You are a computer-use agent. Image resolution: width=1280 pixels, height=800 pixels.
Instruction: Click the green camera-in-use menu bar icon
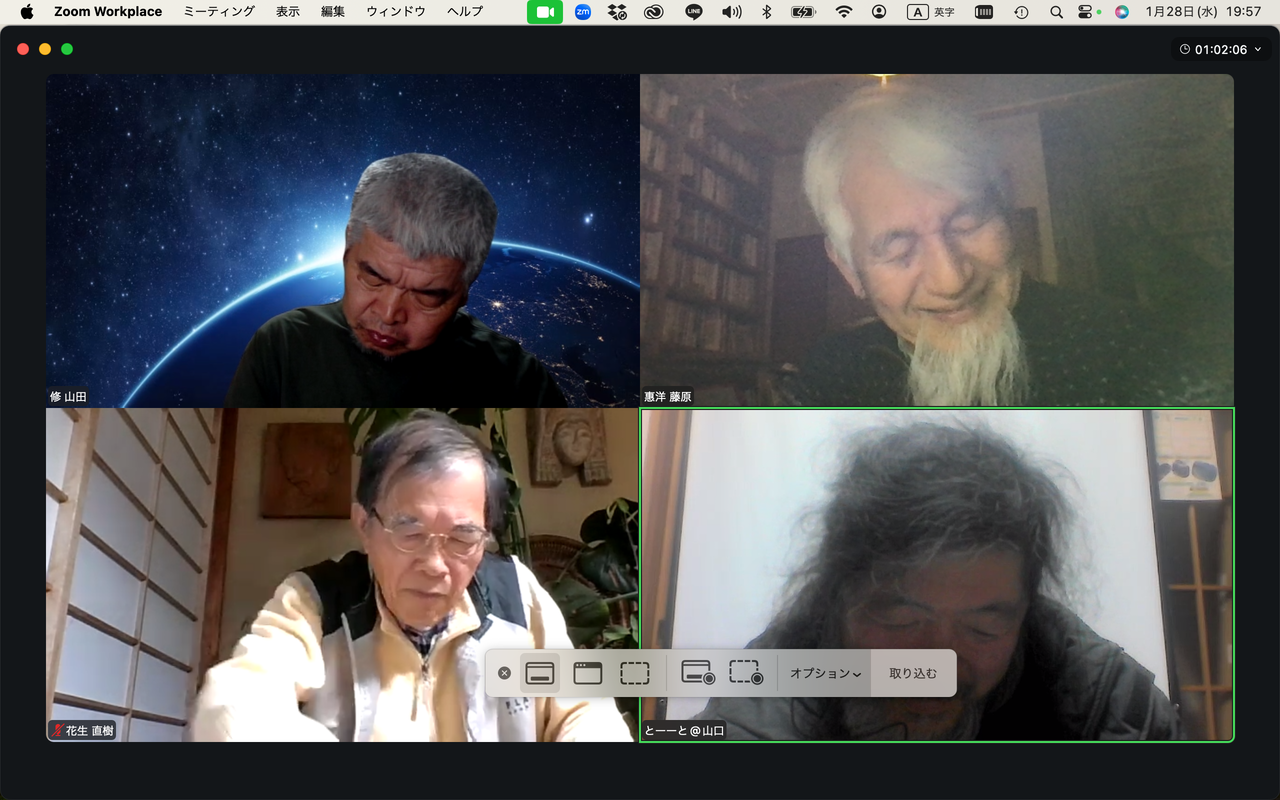(545, 12)
